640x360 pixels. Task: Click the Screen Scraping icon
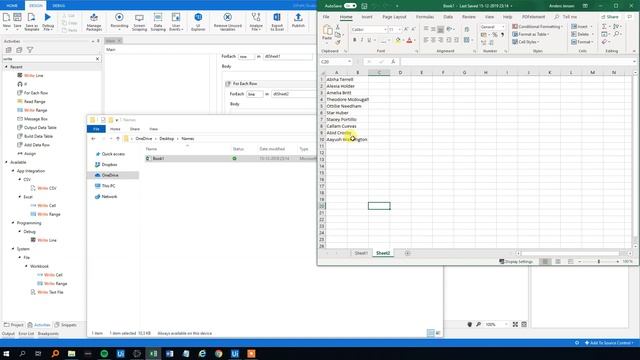[x=139, y=22]
